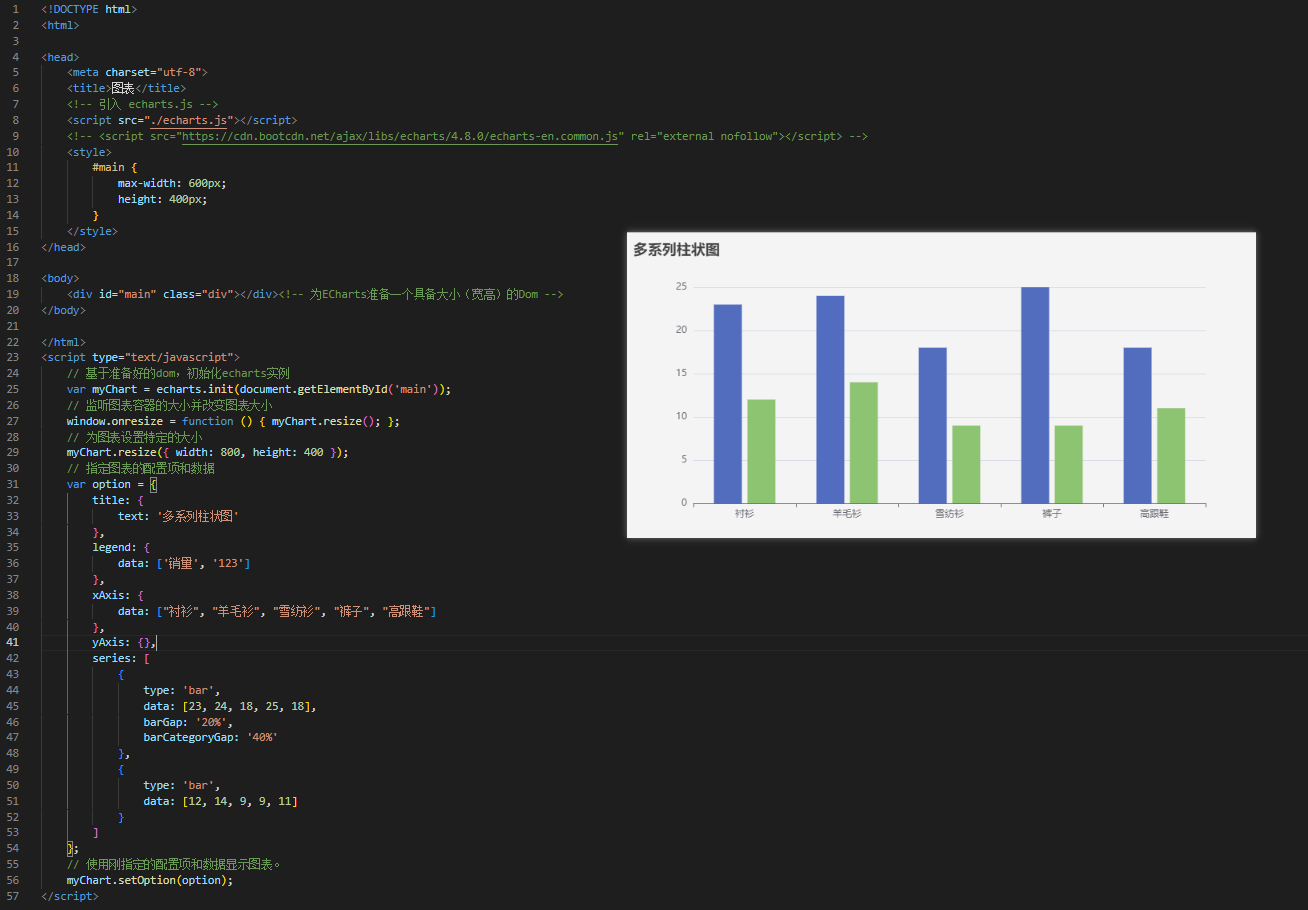The image size is (1308, 910).
Task: Click the y-axis value 0 in chart
Action: click(x=684, y=503)
